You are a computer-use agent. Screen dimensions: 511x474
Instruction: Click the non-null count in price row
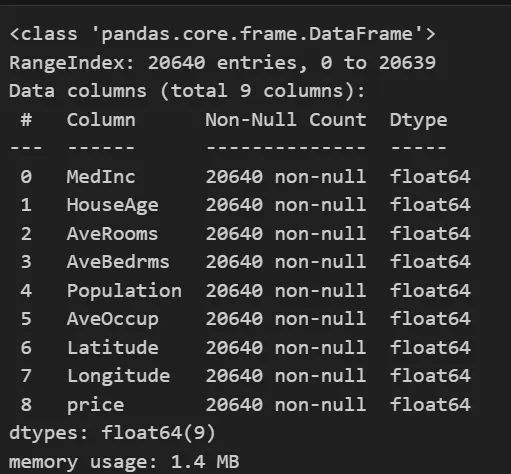[x=286, y=405]
